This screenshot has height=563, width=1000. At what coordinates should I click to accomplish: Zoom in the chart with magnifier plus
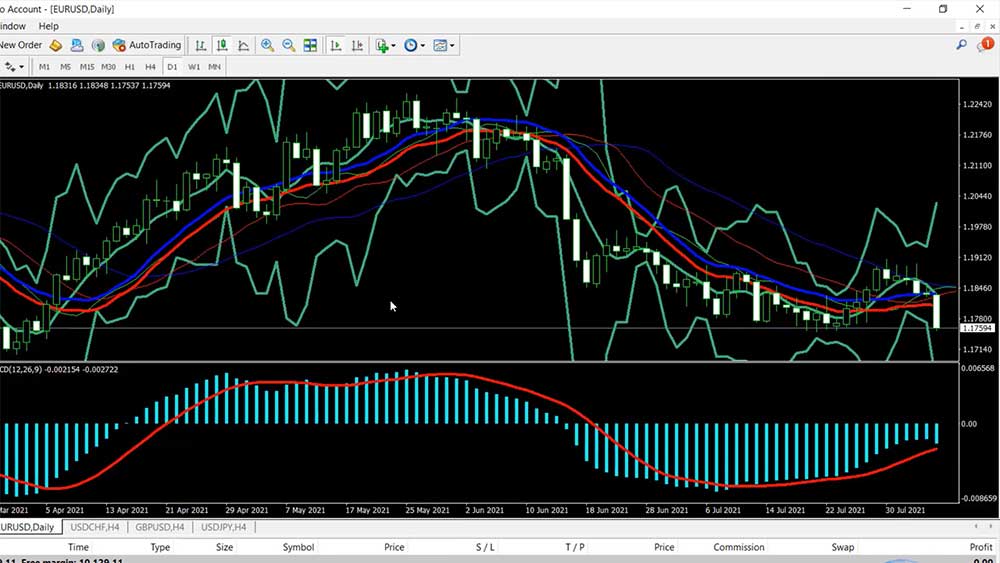[x=268, y=45]
